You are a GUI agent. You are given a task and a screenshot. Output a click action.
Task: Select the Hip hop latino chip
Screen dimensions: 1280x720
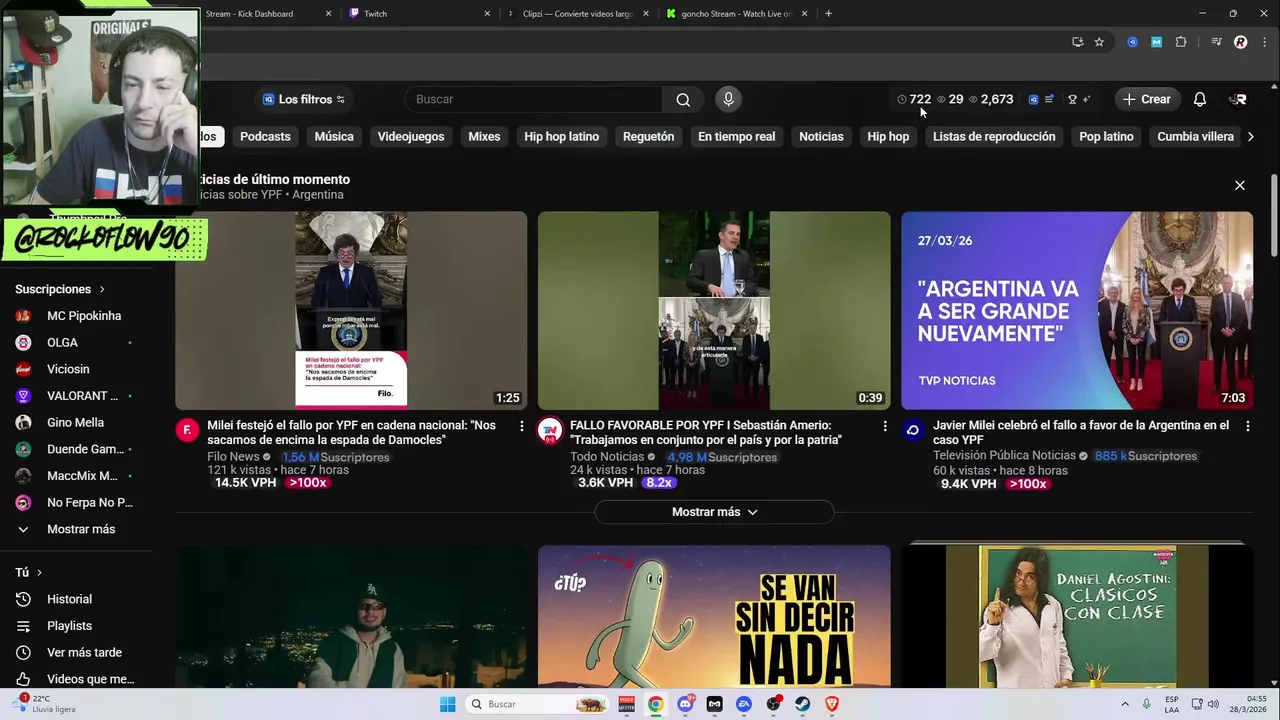pyautogui.click(x=562, y=136)
